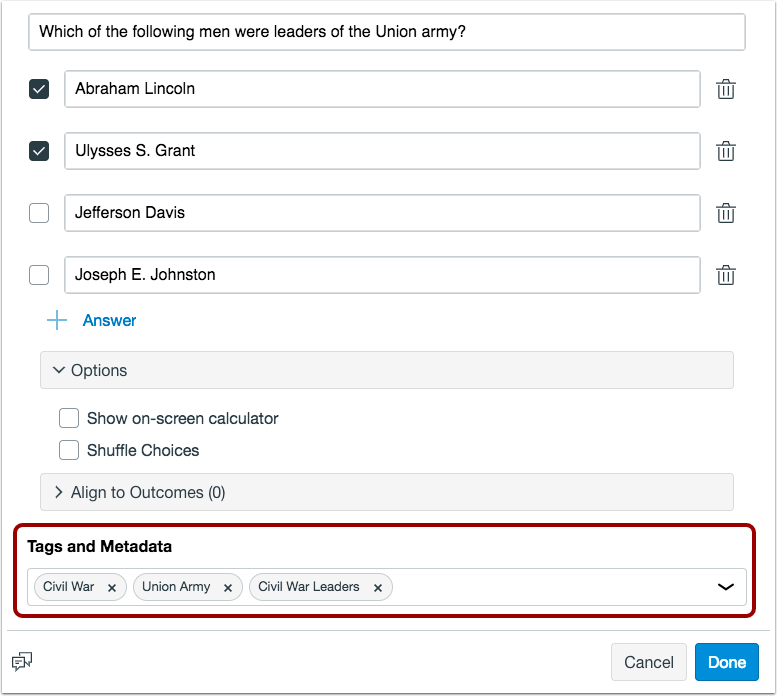The width and height of the screenshot is (777, 696).
Task: Open the tags dropdown arrow
Action: tap(726, 587)
